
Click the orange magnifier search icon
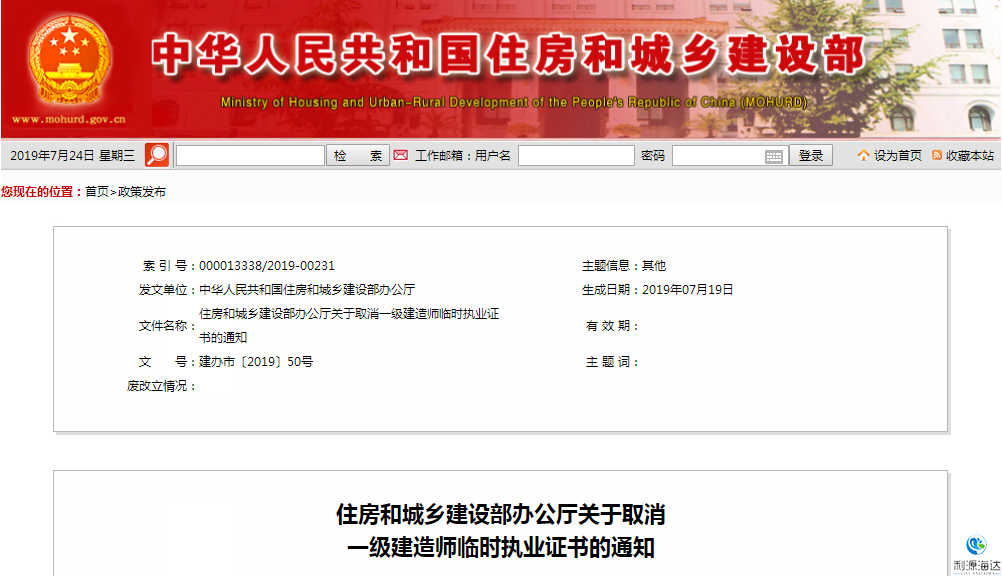157,155
